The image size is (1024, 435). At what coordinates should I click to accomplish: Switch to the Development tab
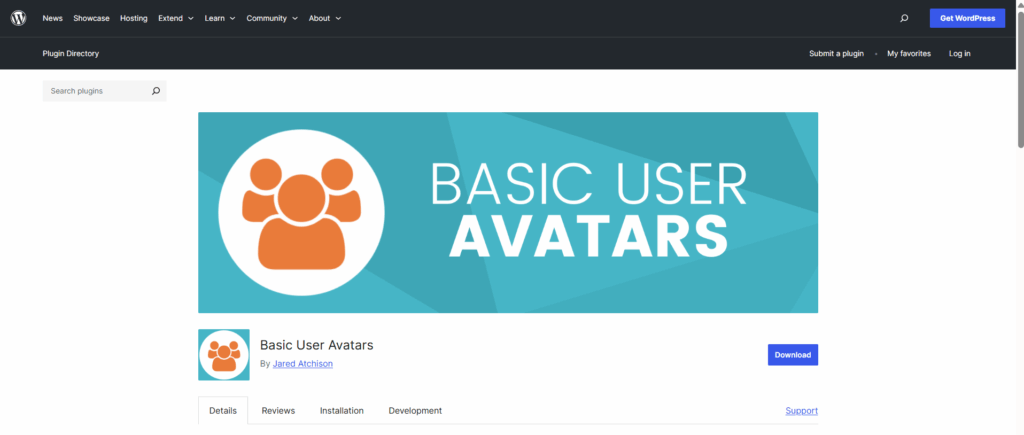tap(415, 411)
